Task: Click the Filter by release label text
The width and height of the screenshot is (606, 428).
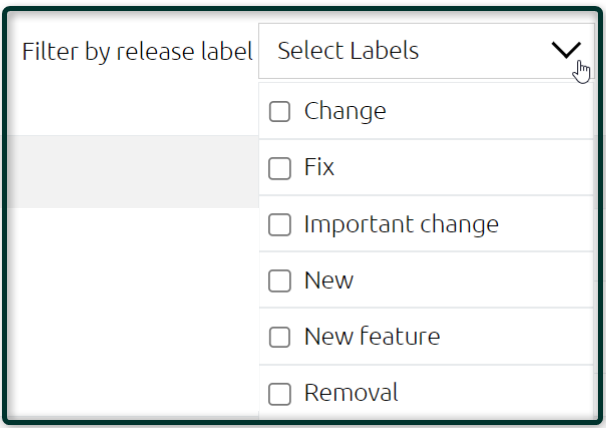Action: point(137,52)
